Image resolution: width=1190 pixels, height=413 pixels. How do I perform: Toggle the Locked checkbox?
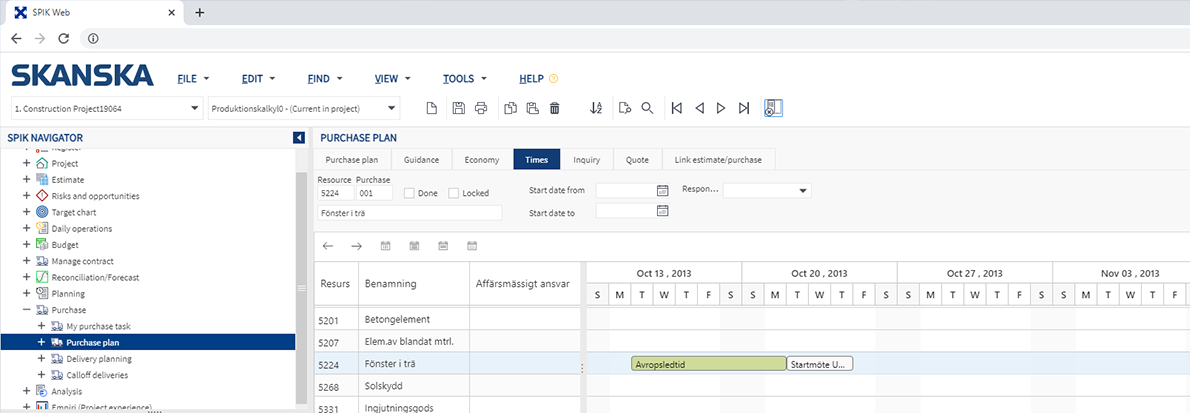click(454, 193)
